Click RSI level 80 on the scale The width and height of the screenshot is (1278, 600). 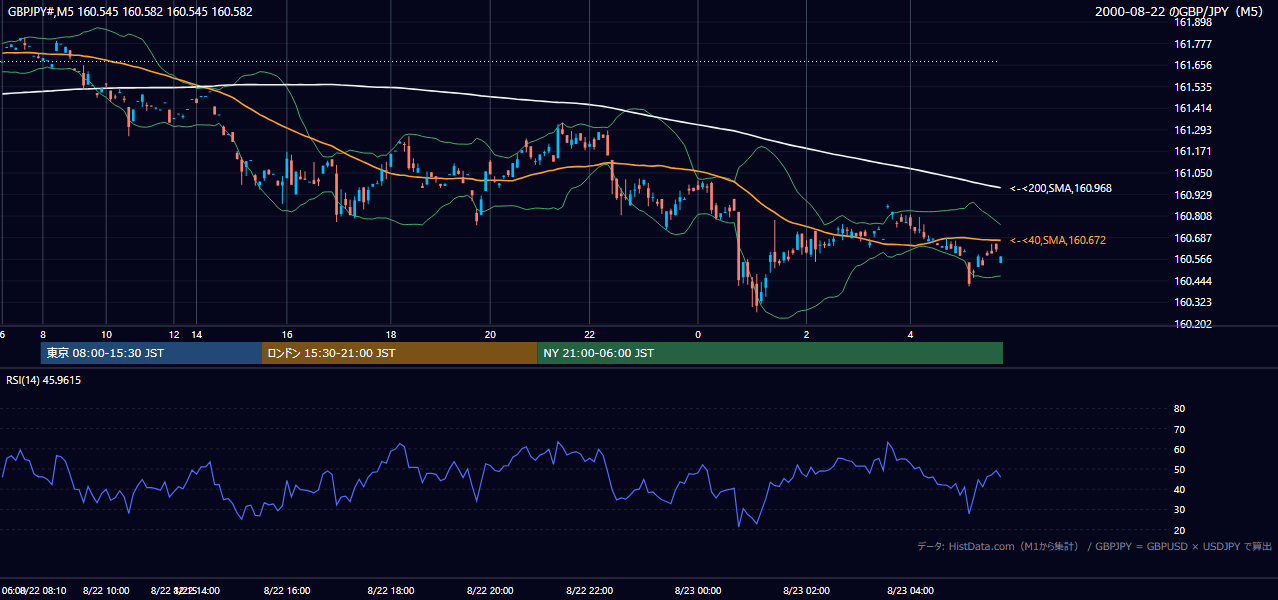(x=1179, y=409)
